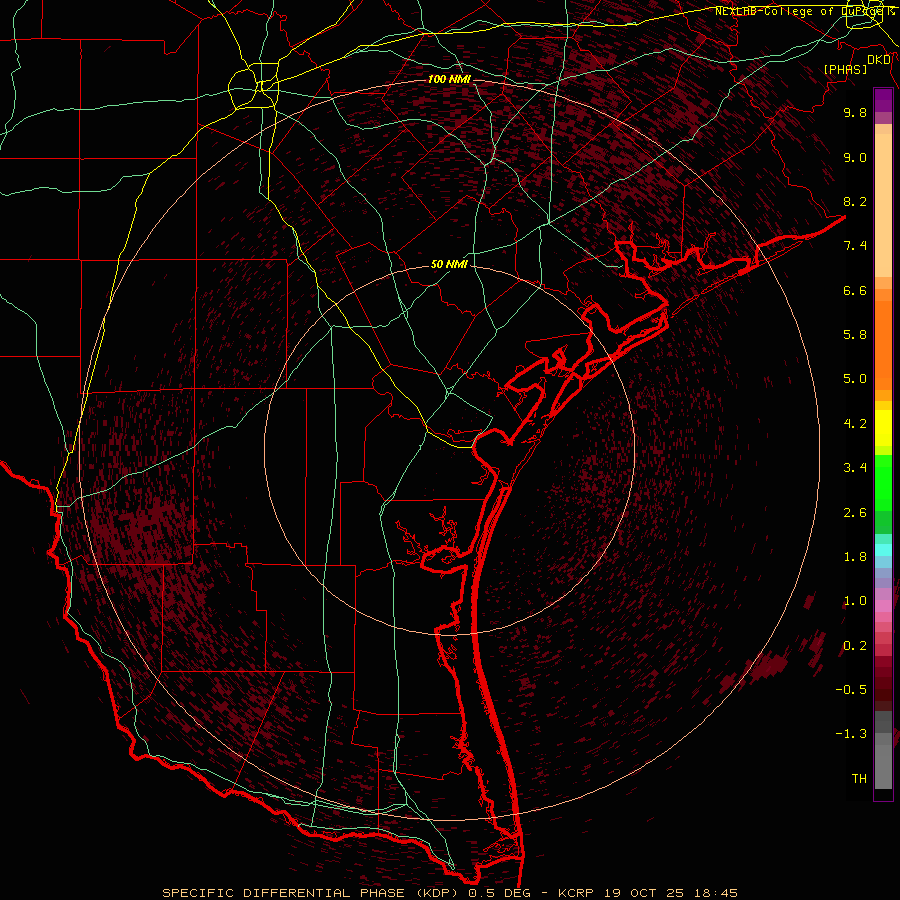
Task: Click the 6.6 value on the color scale
Action: pyautogui.click(x=855, y=290)
